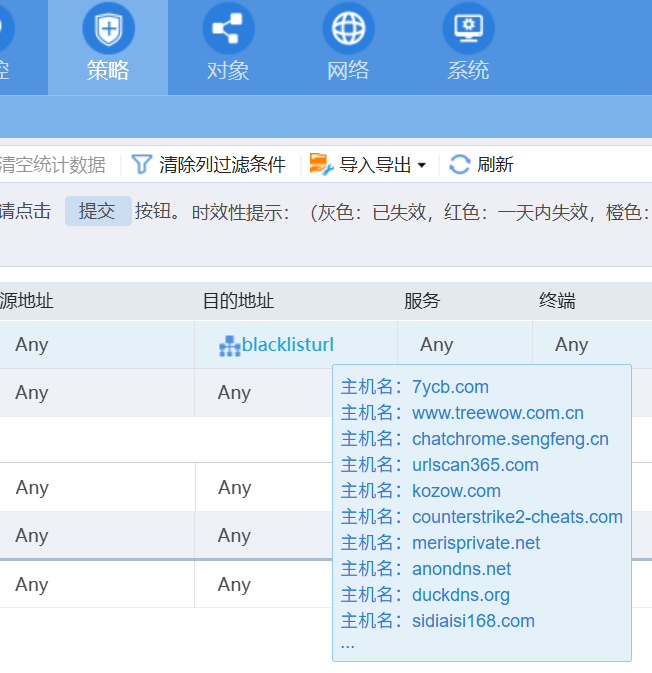Click the 服务 column header
The height and width of the screenshot is (673, 652).
click(422, 301)
